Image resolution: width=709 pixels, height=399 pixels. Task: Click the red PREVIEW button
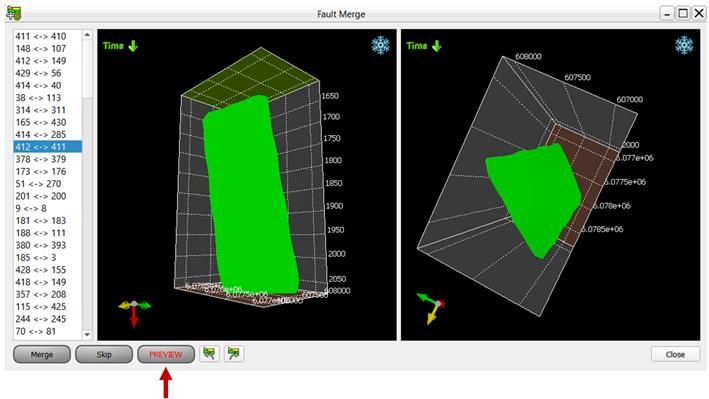coord(166,354)
